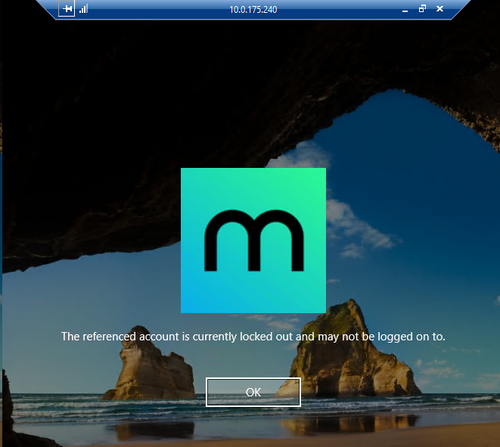The width and height of the screenshot is (500, 447).
Task: Click the green "m" account picture
Action: tap(253, 240)
